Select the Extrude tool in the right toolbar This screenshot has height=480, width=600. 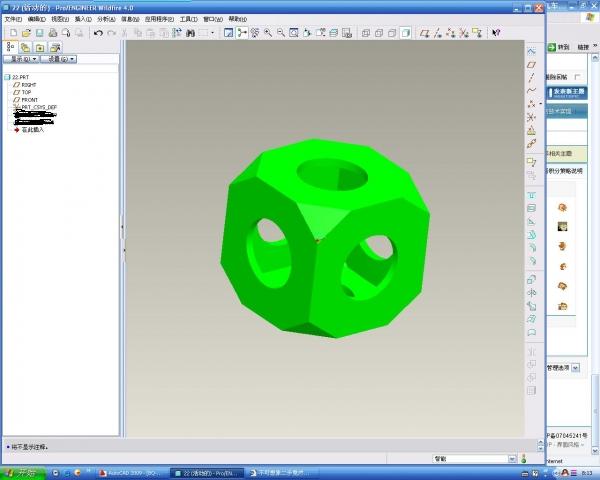pyautogui.click(x=531, y=279)
